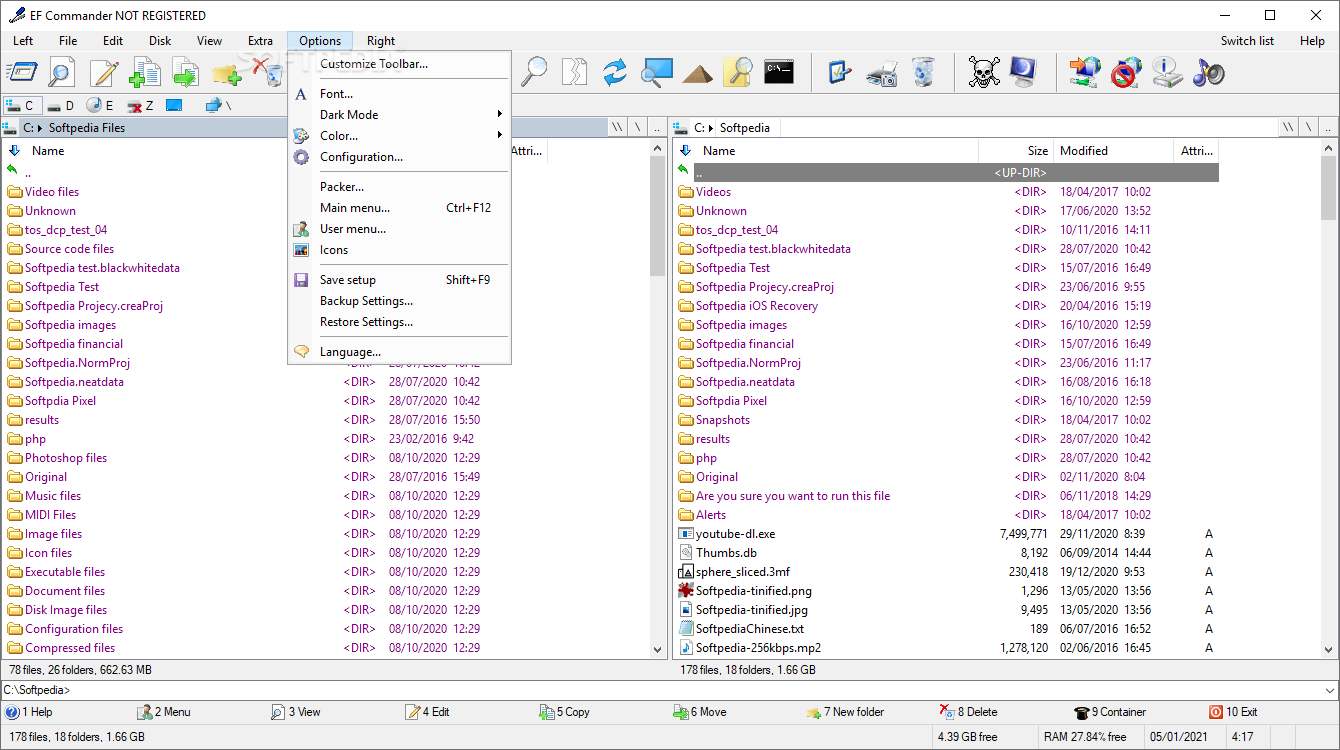Click the first toolbar window icon
1340x750 pixels.
point(22,72)
